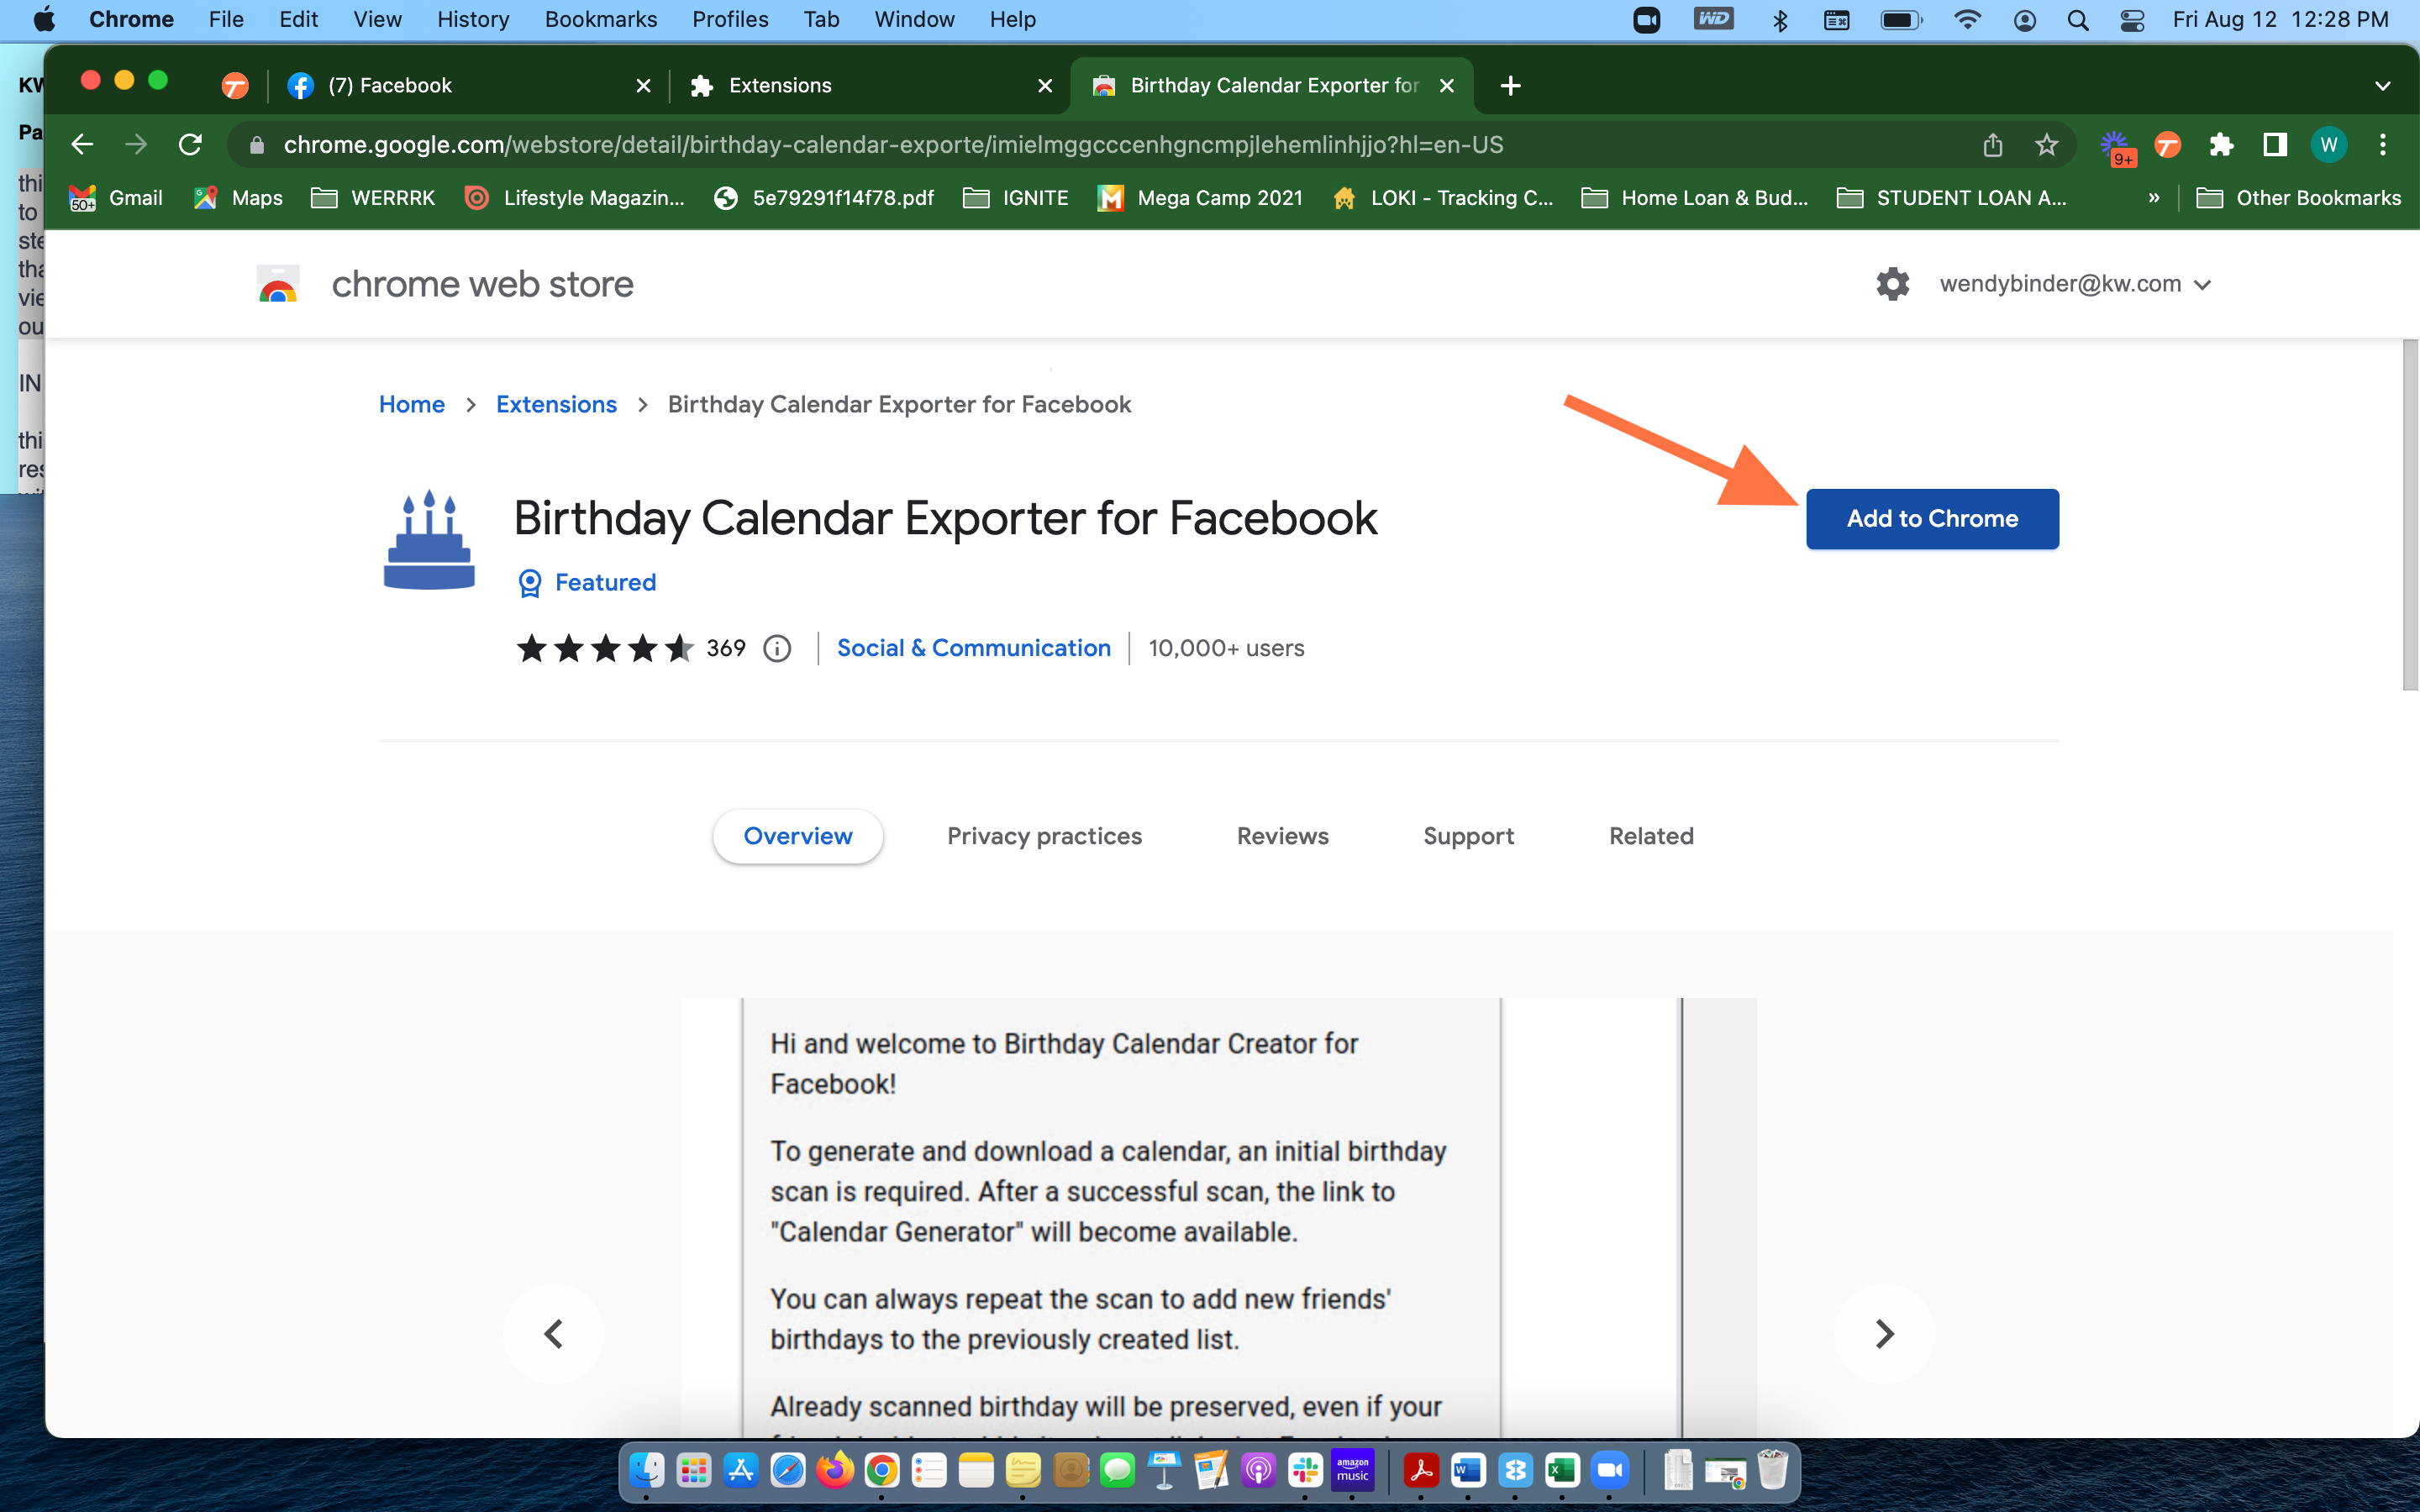Open Slack in the Dock
2420x1512 pixels.
click(1305, 1470)
